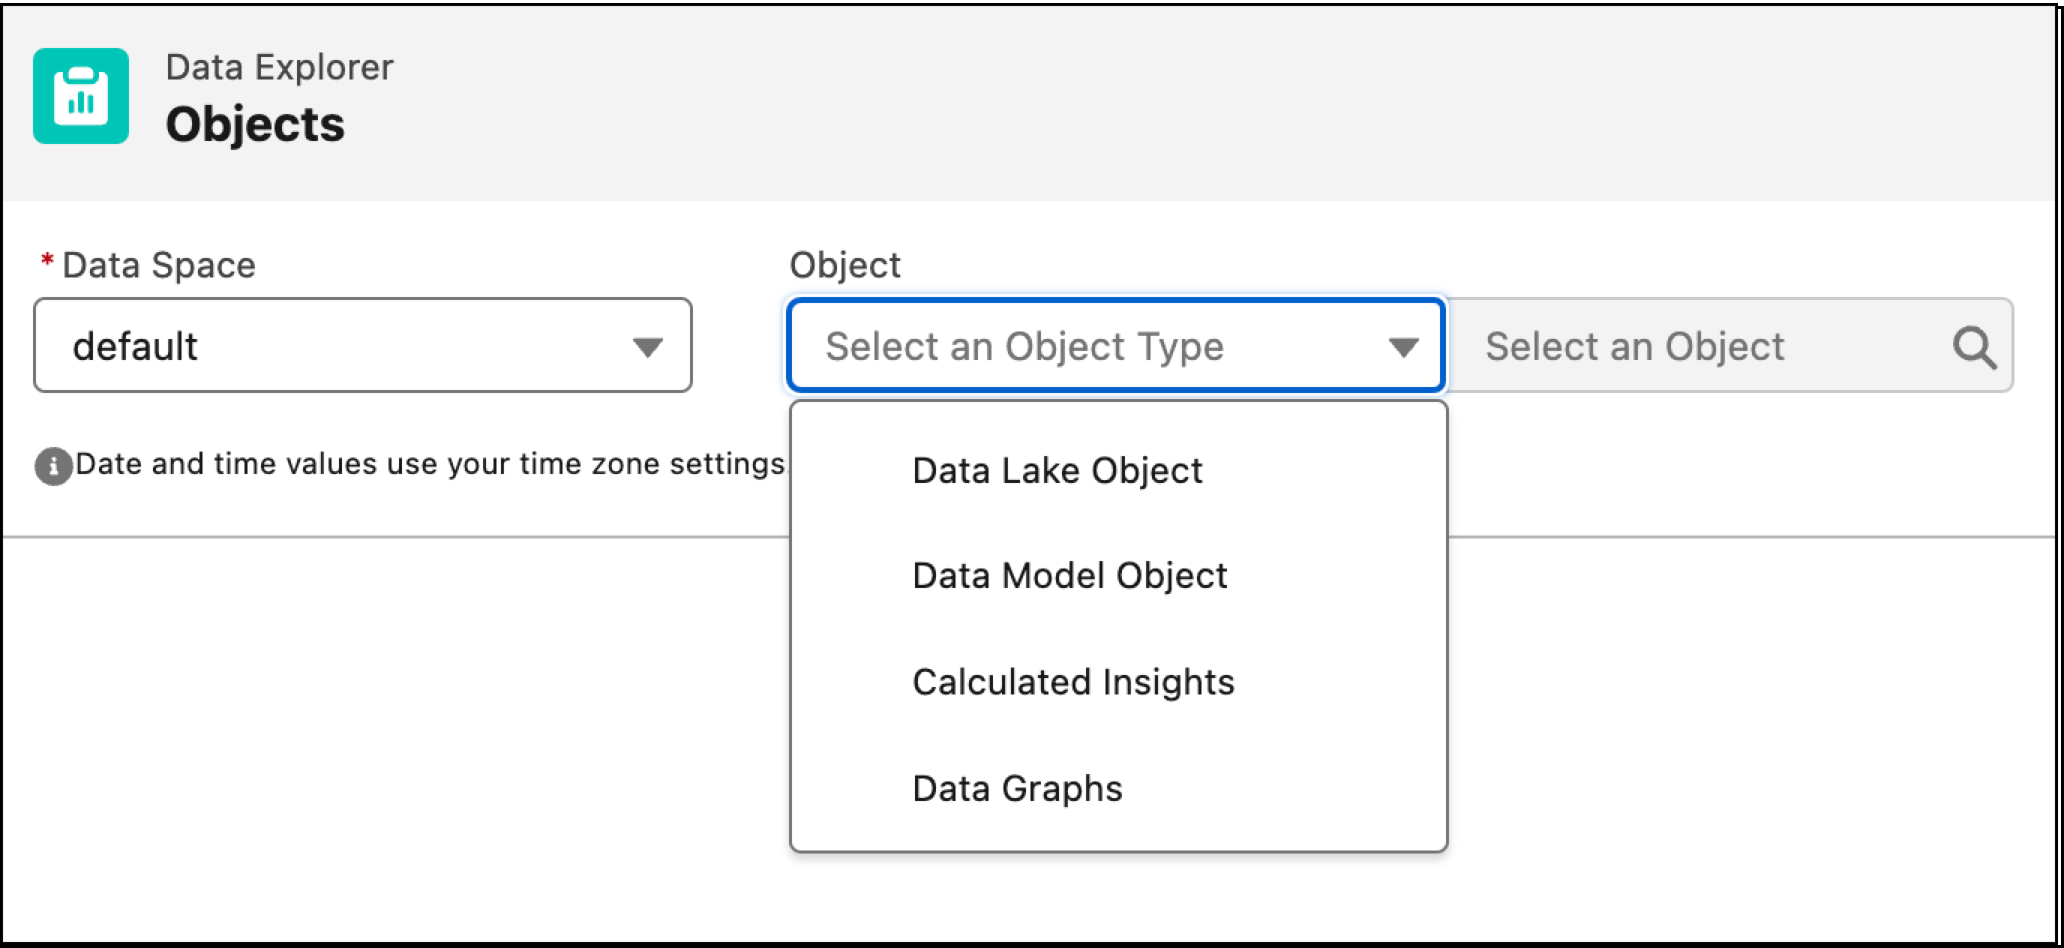Click the Object field label
The height and width of the screenshot is (948, 2064).
tap(845, 265)
